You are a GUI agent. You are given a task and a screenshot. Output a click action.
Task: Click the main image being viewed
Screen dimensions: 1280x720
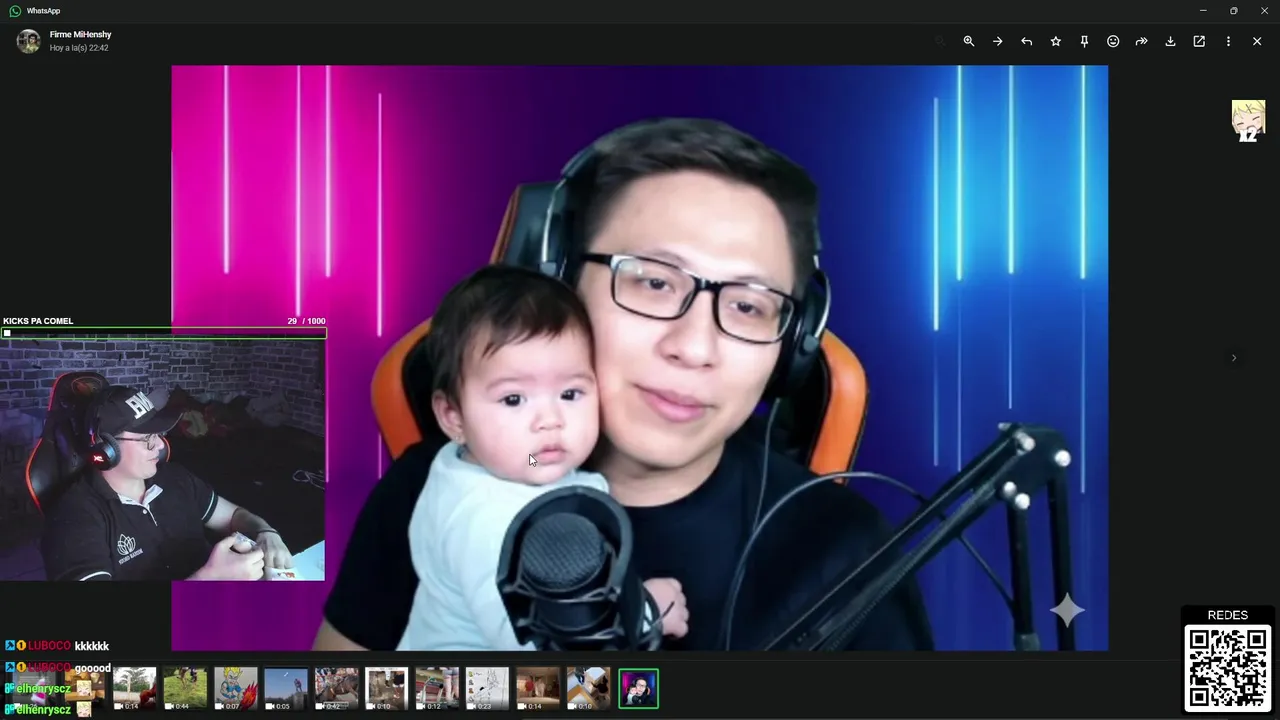pos(640,358)
